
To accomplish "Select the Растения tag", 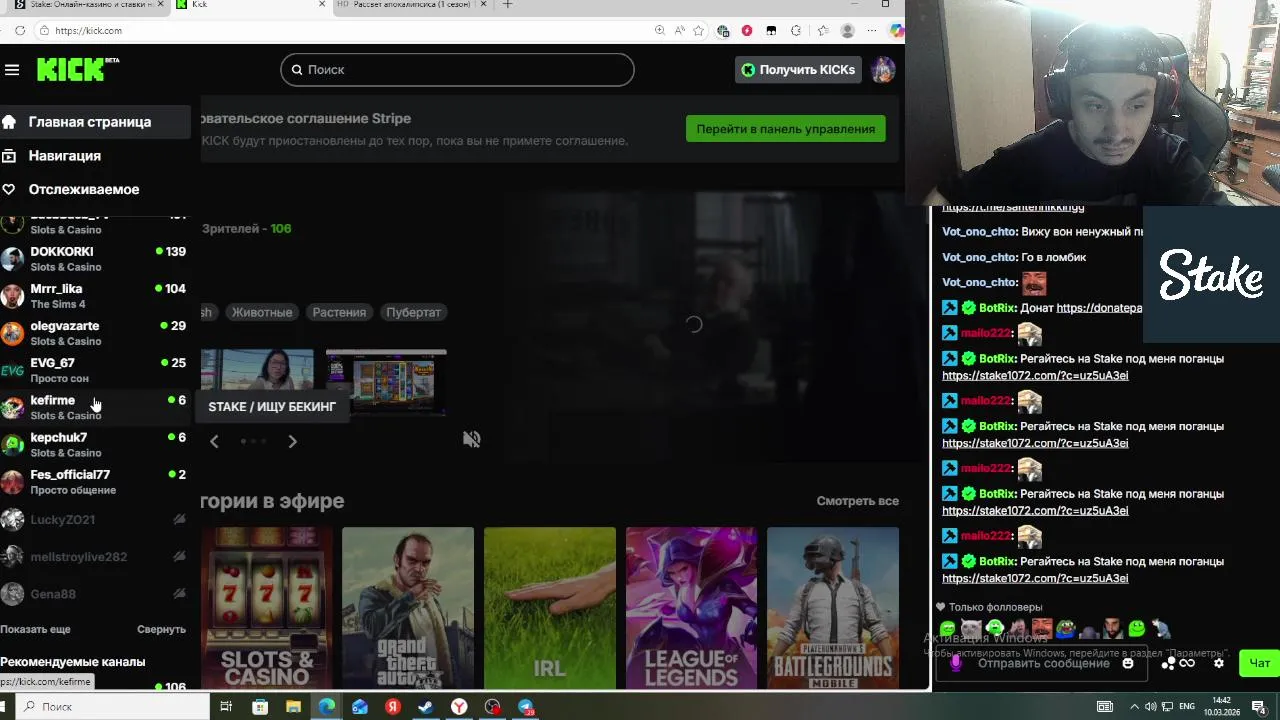I will 339,312.
